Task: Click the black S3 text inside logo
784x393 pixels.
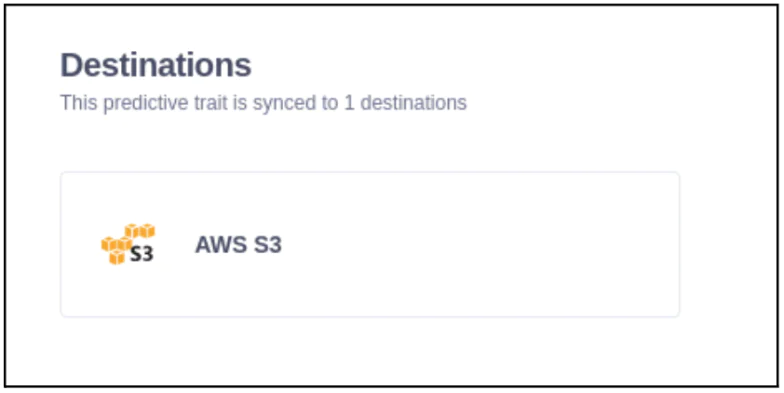Action: tap(142, 254)
